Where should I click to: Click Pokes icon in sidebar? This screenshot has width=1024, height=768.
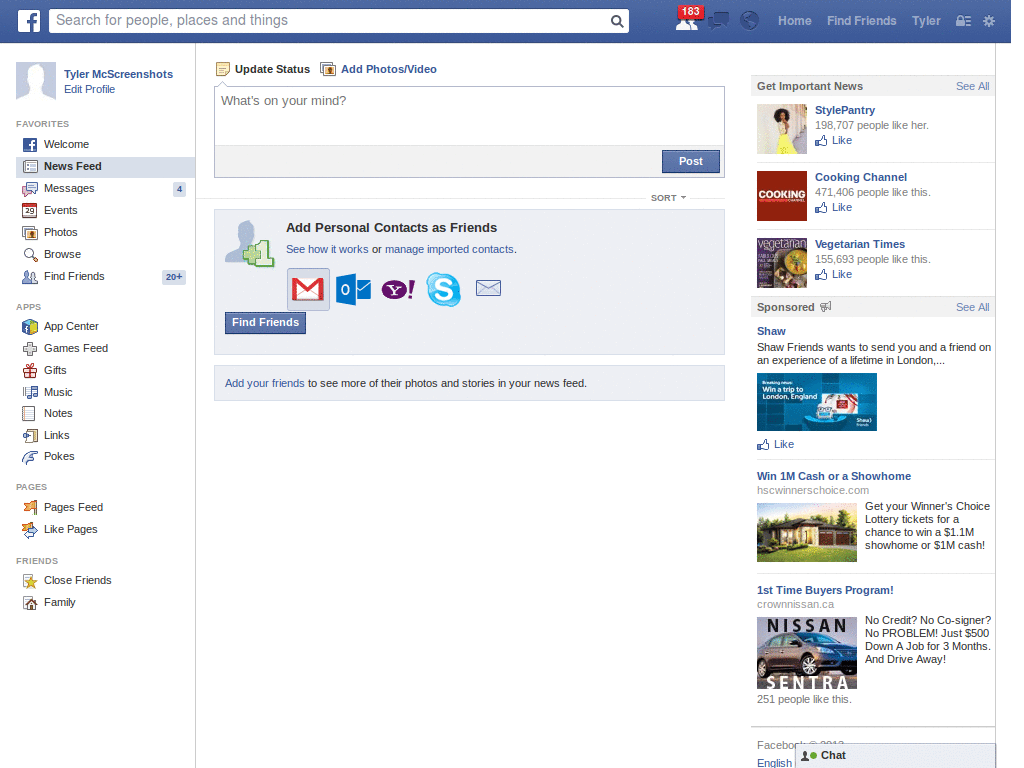pyautogui.click(x=30, y=457)
